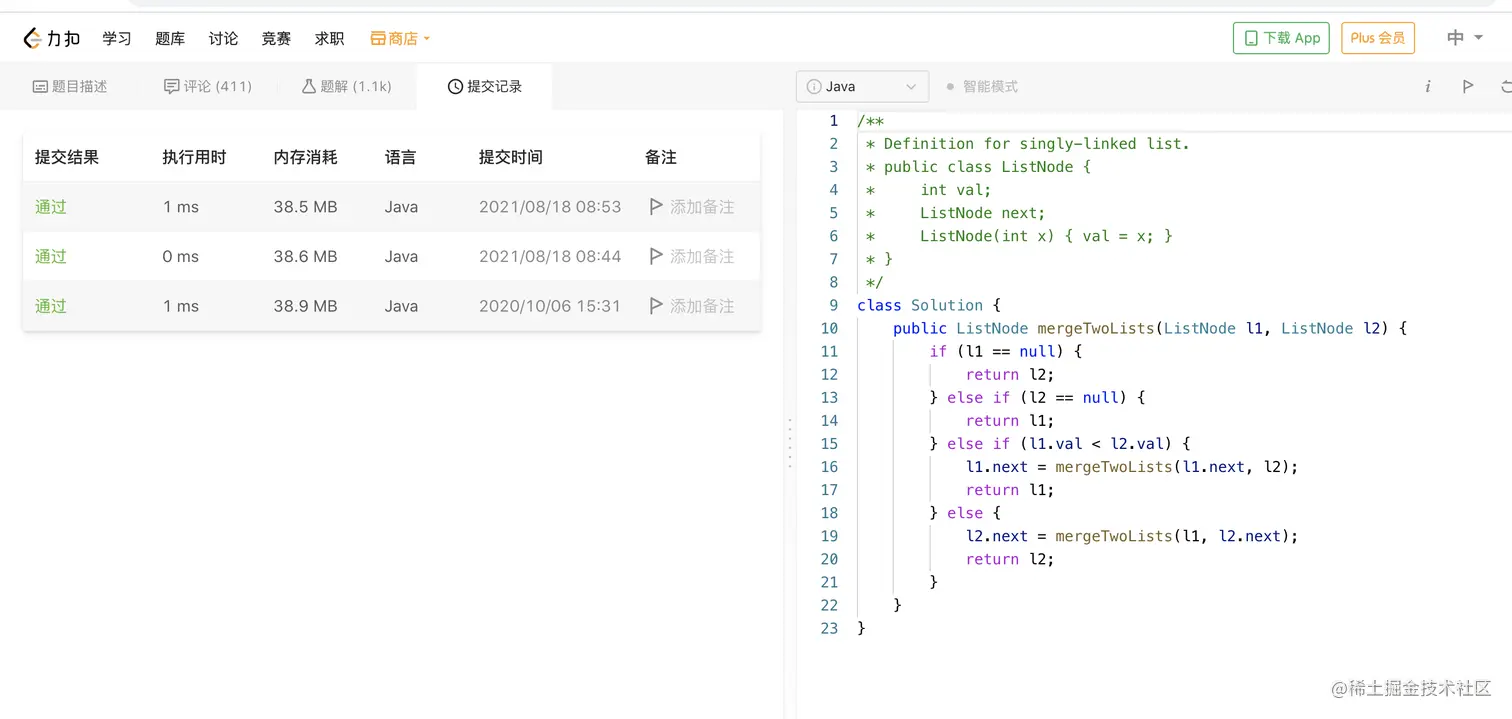1512x719 pixels.
Task: Click the flag icon for the 08:44 submission note
Action: point(656,256)
